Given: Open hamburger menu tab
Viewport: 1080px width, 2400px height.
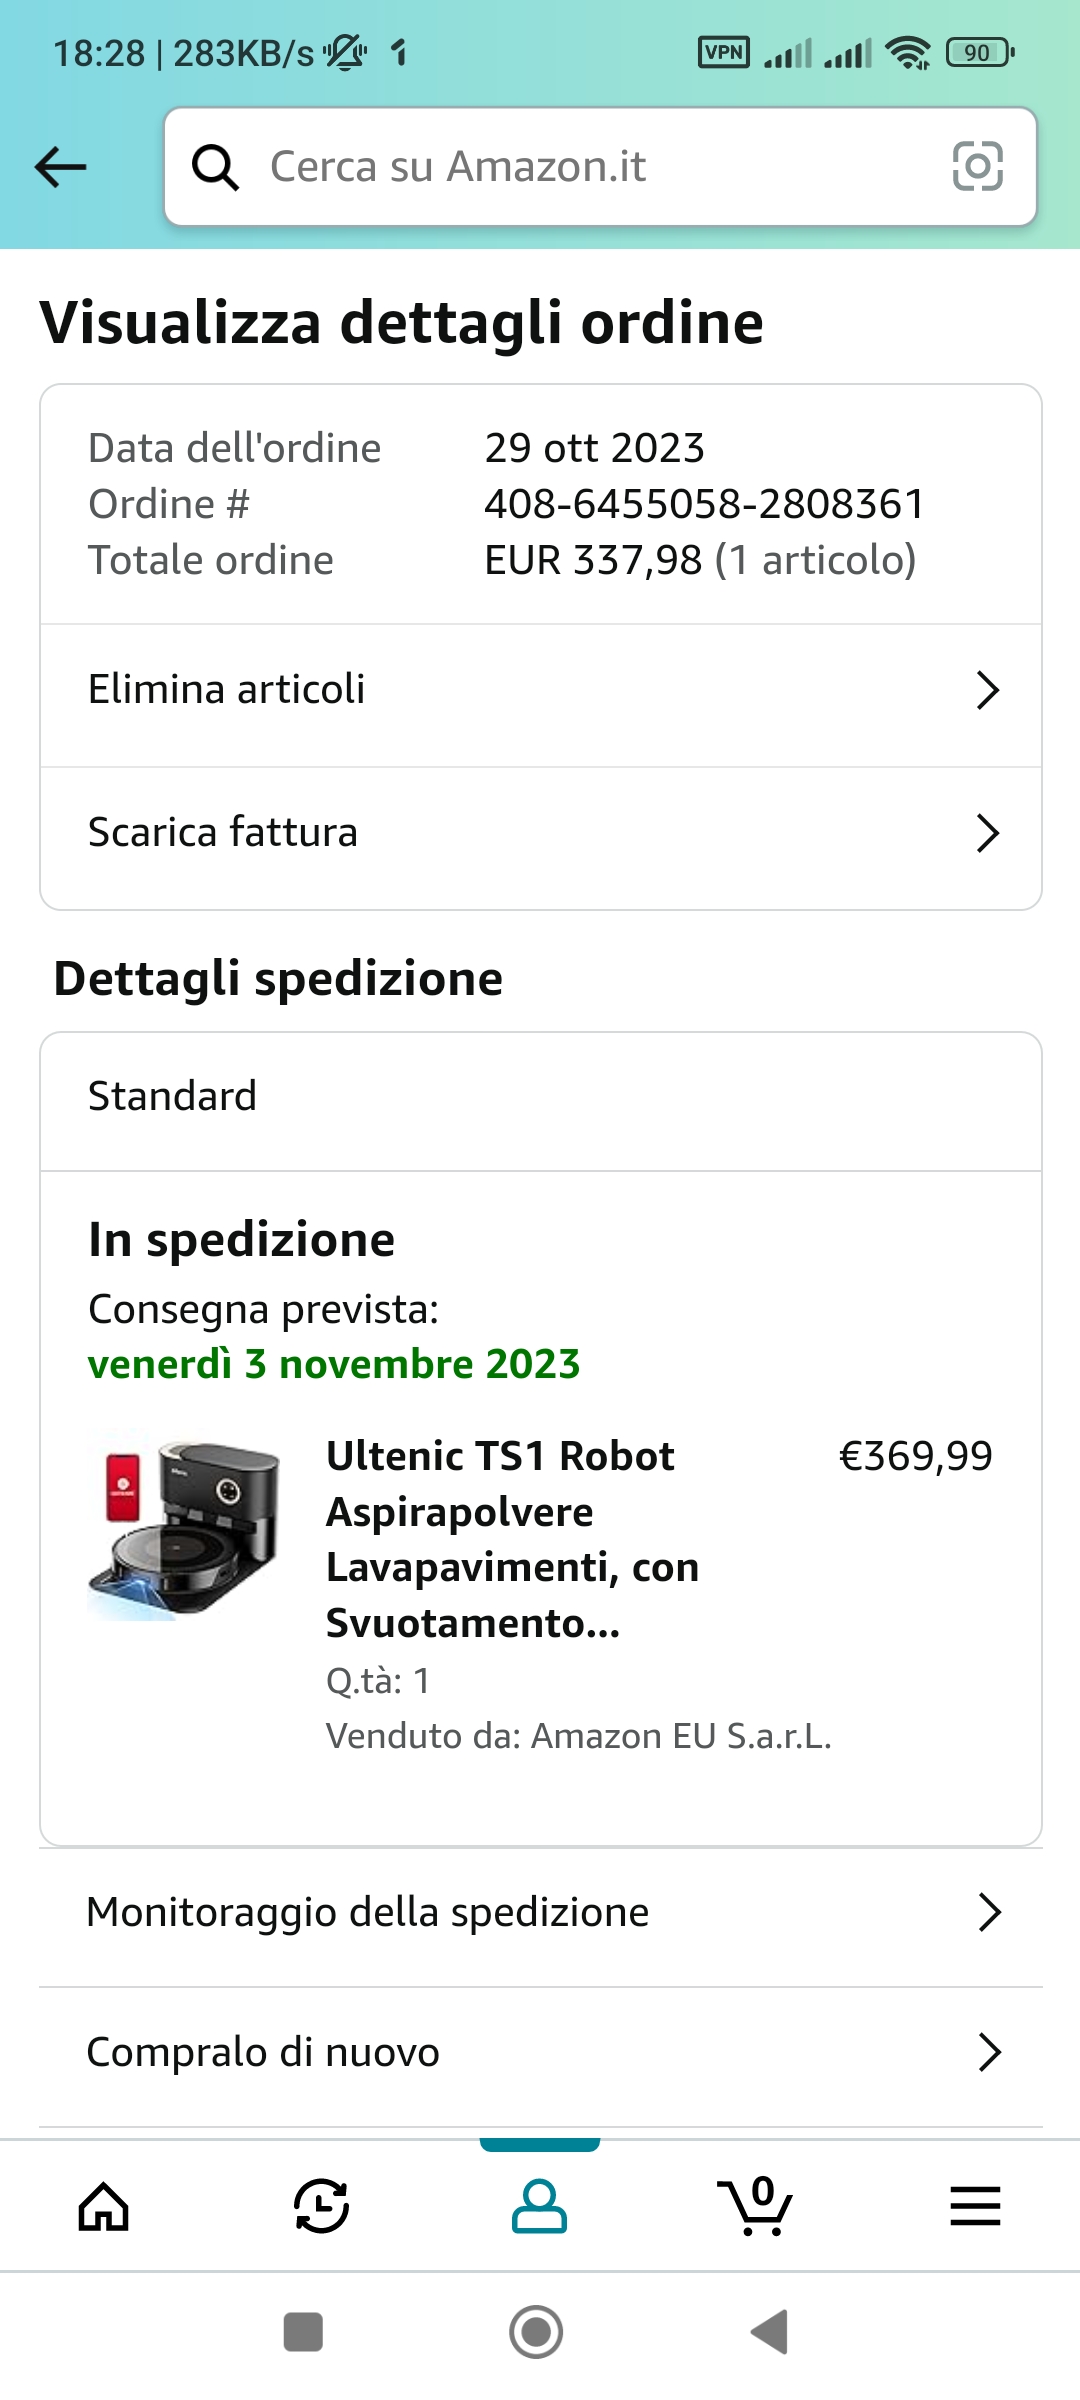Looking at the screenshot, I should (975, 2205).
